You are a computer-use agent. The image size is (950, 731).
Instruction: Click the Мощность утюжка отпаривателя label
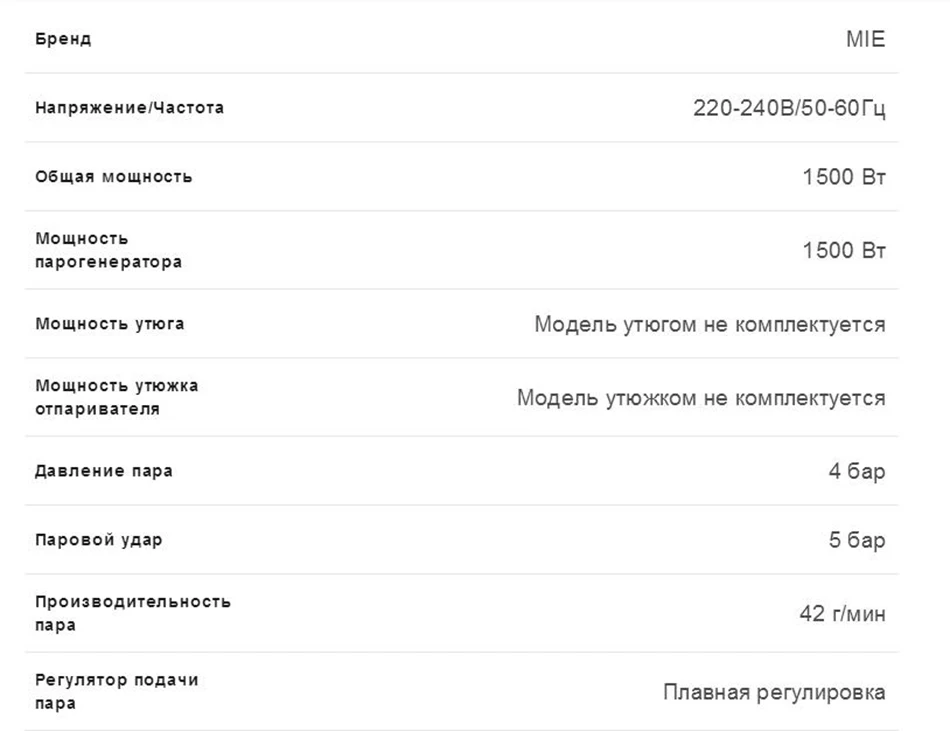116,397
